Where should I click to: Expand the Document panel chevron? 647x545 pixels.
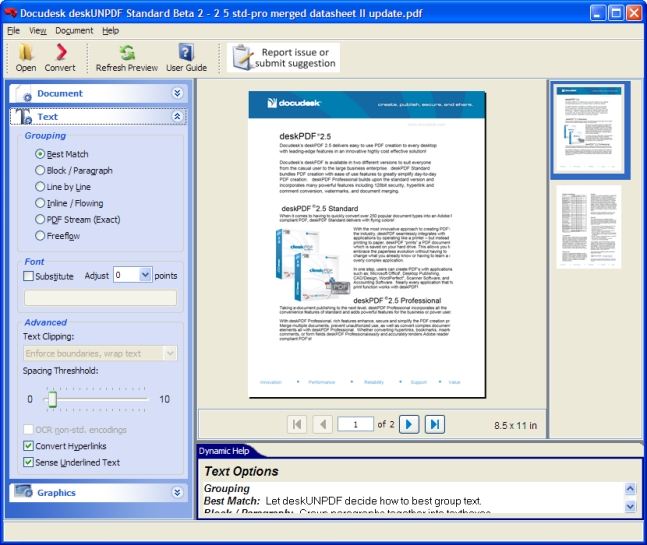tap(177, 93)
